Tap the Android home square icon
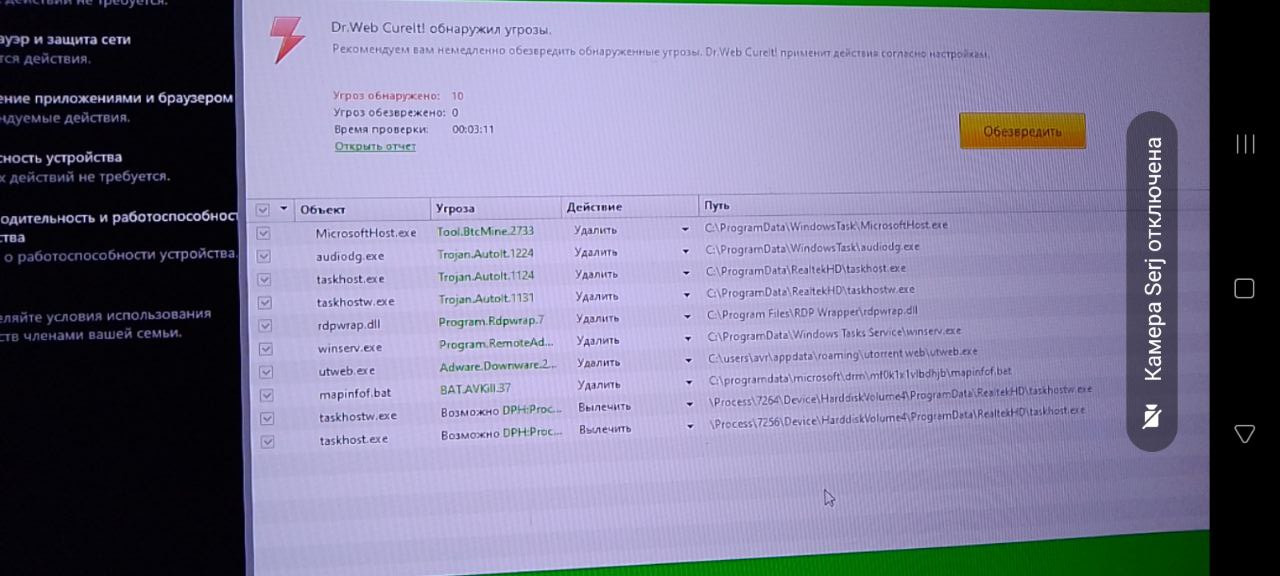 point(1245,289)
